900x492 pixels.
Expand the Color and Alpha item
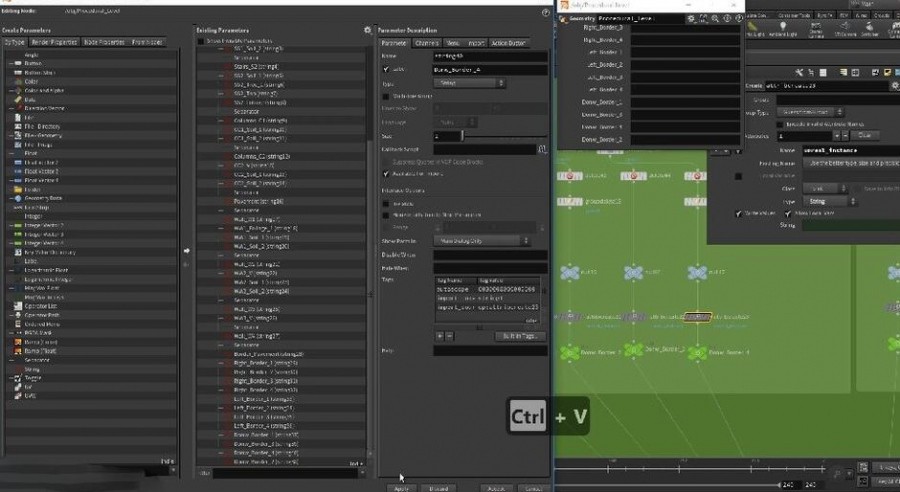pyautogui.click(x=10, y=91)
